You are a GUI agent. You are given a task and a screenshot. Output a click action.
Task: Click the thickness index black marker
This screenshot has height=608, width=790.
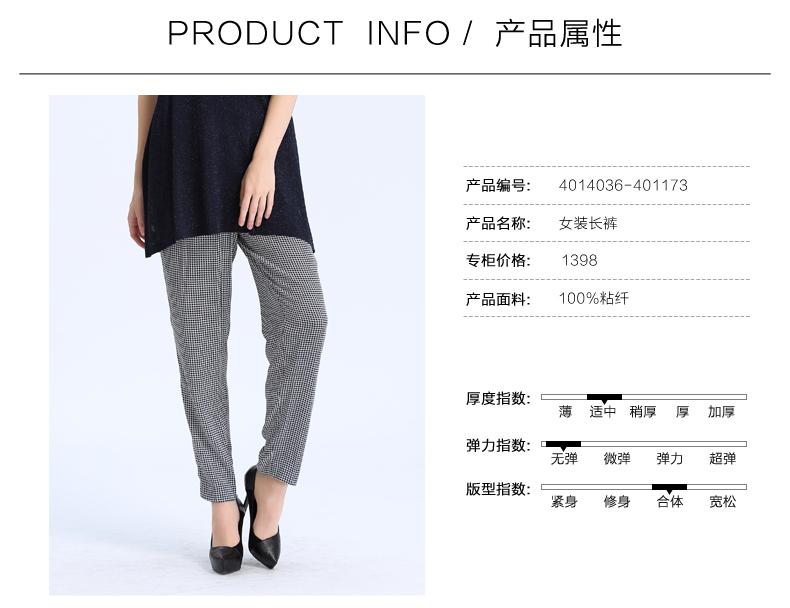604,398
